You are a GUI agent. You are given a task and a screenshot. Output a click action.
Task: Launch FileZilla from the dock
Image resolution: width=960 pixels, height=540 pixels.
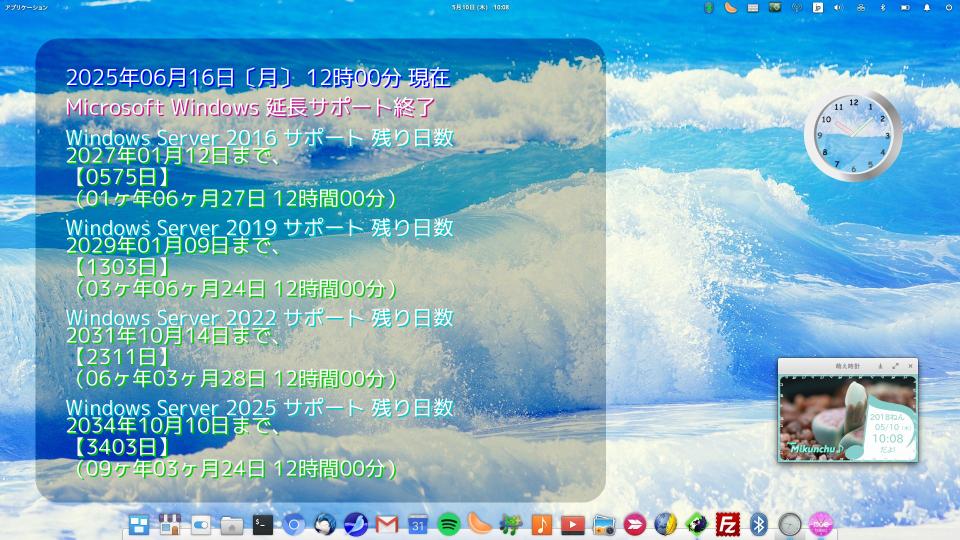tap(727, 524)
